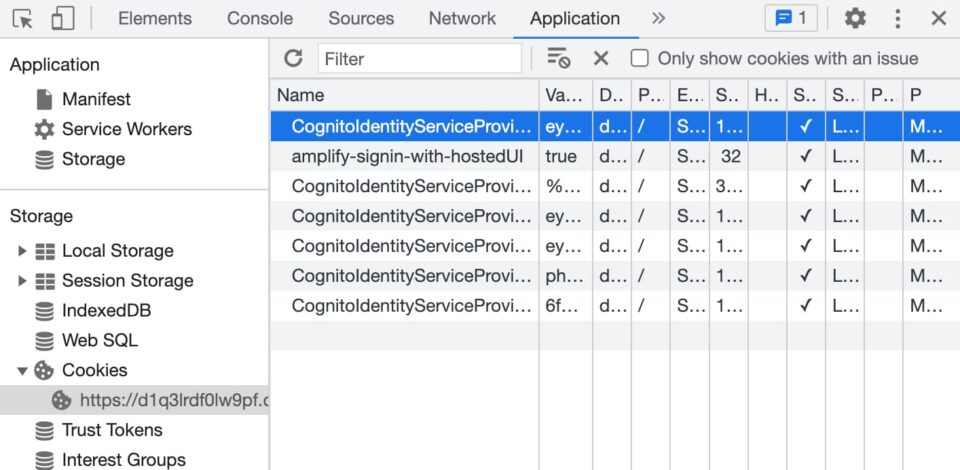Open the three-dot DevTools menu
Viewport: 960px width, 470px height.
[x=898, y=19]
